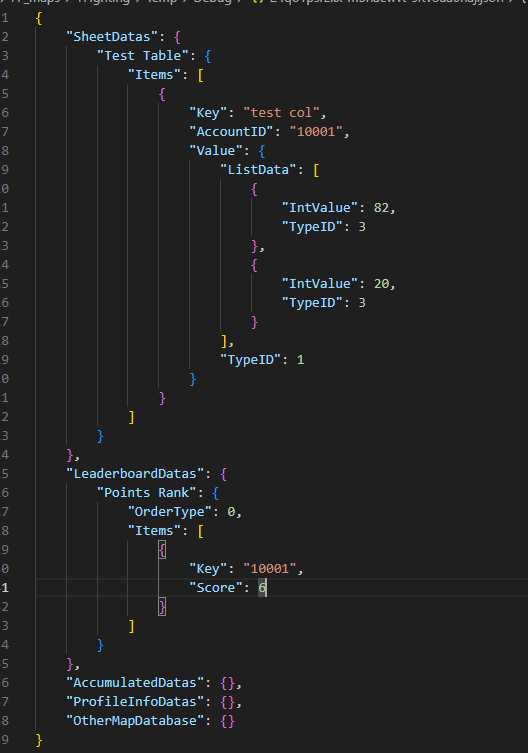Screen dimensions: 528x753
Task: Click the empty braces after "AccumulatedDatas"
Action: tap(228, 683)
